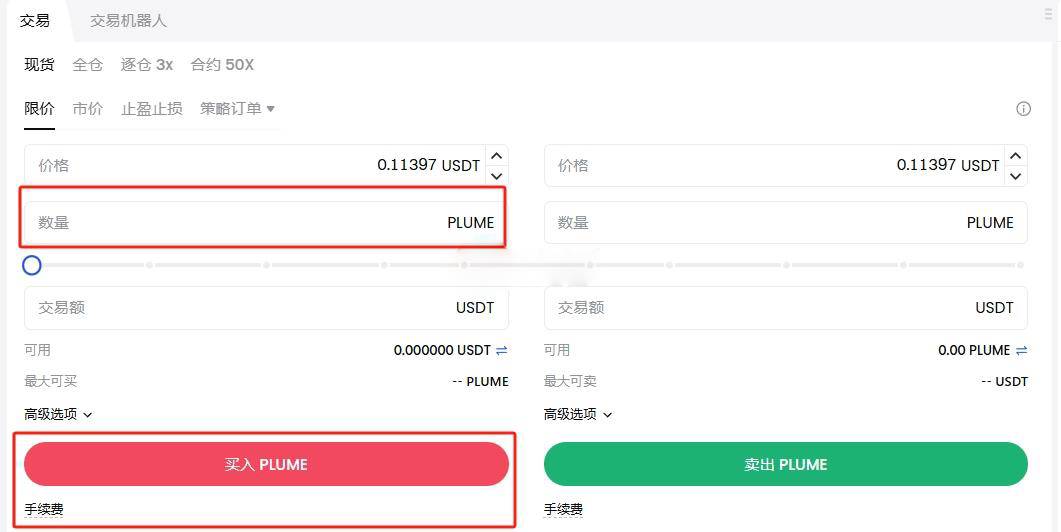Click the info icon beside order types
The height and width of the screenshot is (532, 1061).
click(x=1023, y=109)
